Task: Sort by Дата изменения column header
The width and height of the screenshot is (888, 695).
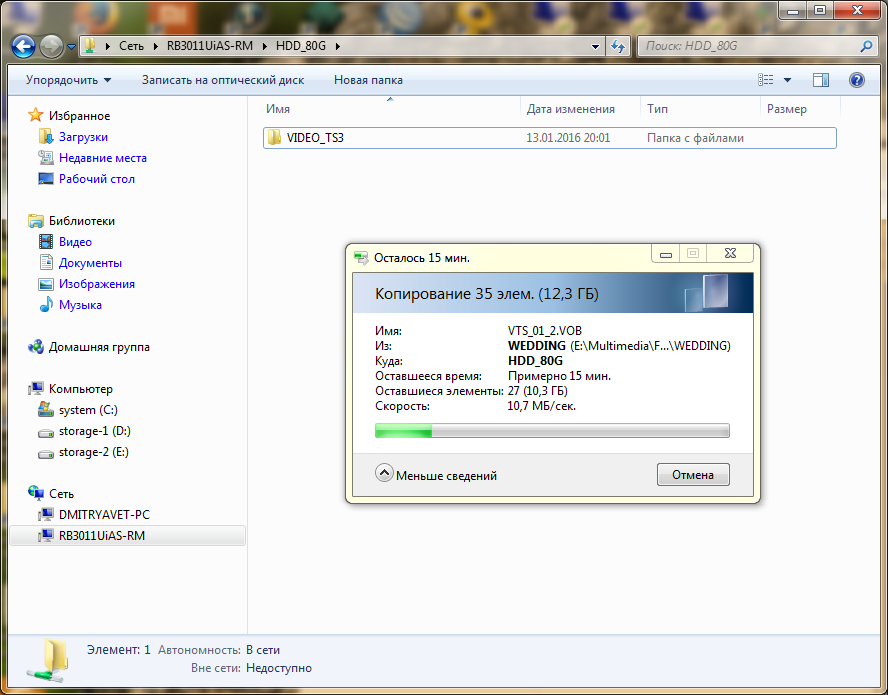Action: click(570, 109)
